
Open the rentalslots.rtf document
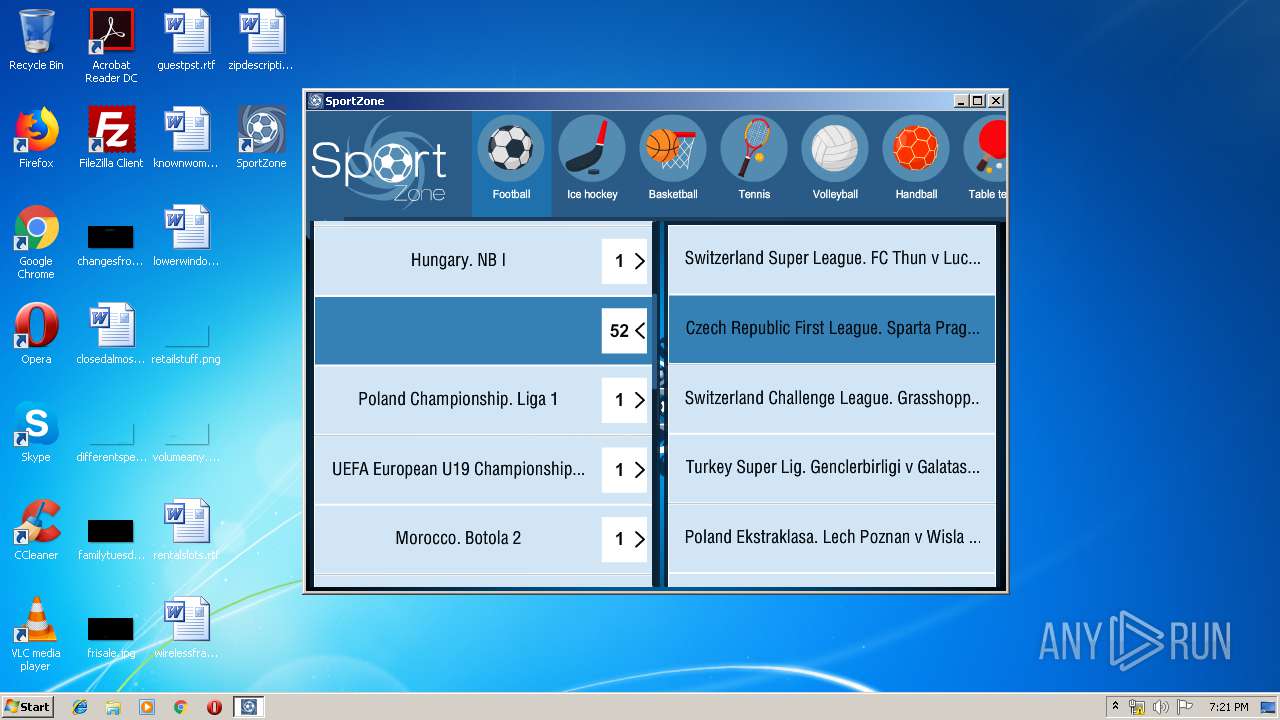tap(186, 530)
